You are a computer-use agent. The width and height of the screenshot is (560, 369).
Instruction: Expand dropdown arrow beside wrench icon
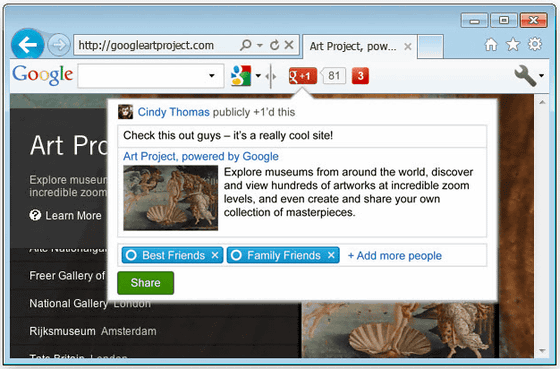pos(541,76)
